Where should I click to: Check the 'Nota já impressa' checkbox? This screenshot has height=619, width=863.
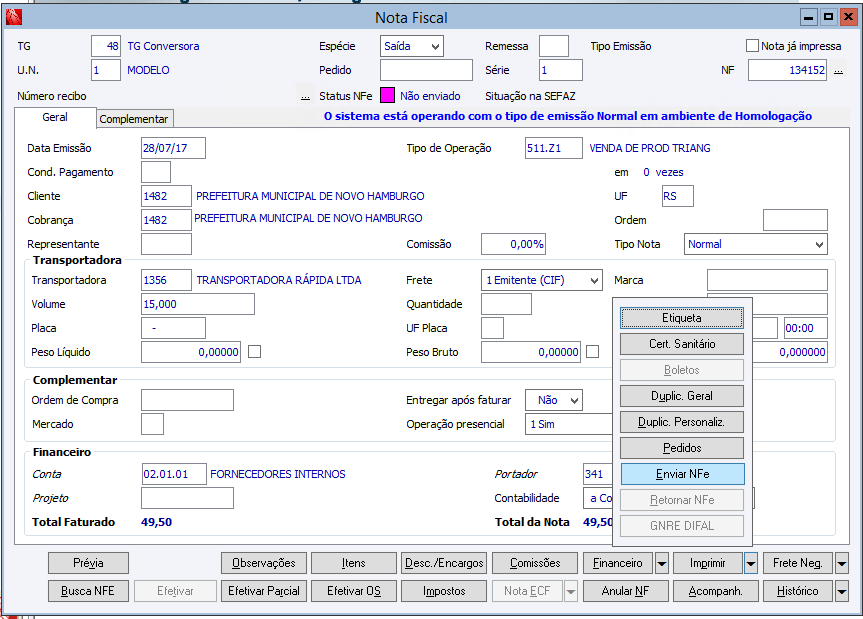pos(753,46)
